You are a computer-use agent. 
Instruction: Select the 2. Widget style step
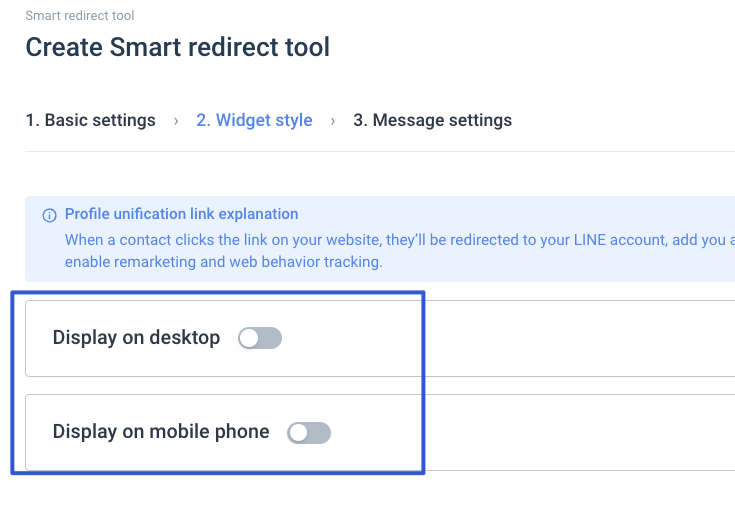click(254, 120)
